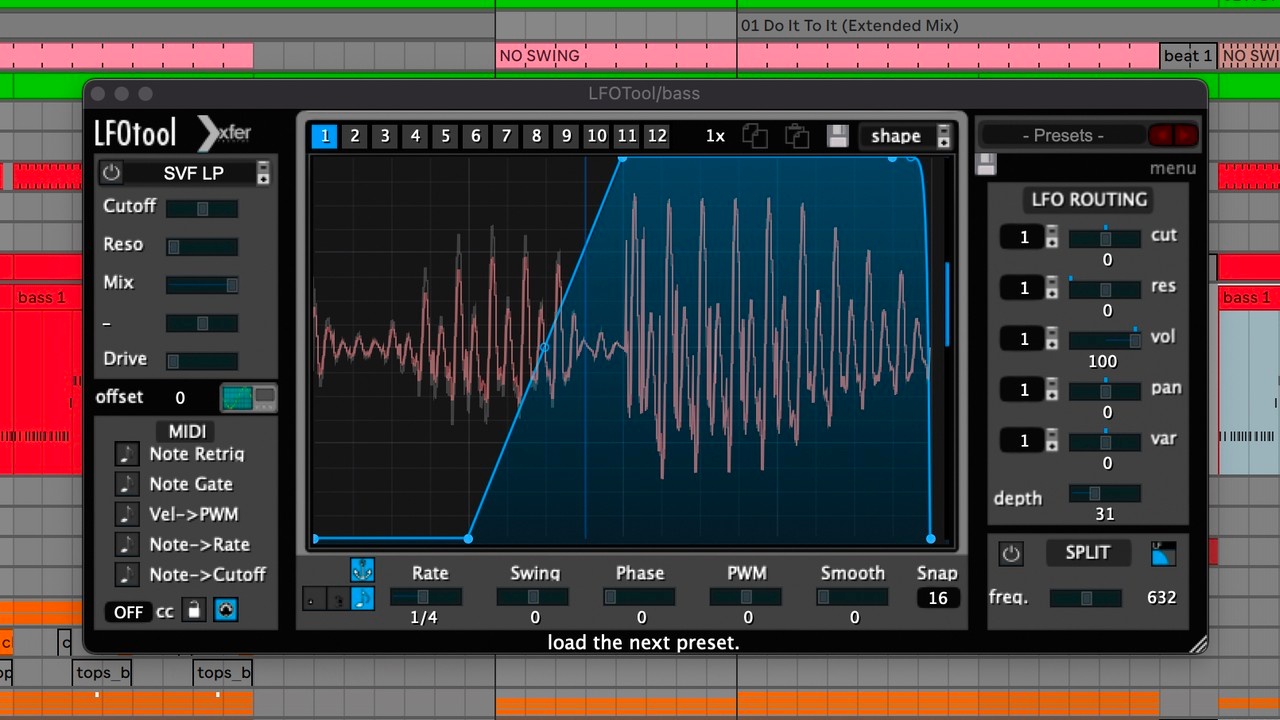Screen dimensions: 1280x720
Task: Click the dotted note mode icon
Action: point(314,598)
